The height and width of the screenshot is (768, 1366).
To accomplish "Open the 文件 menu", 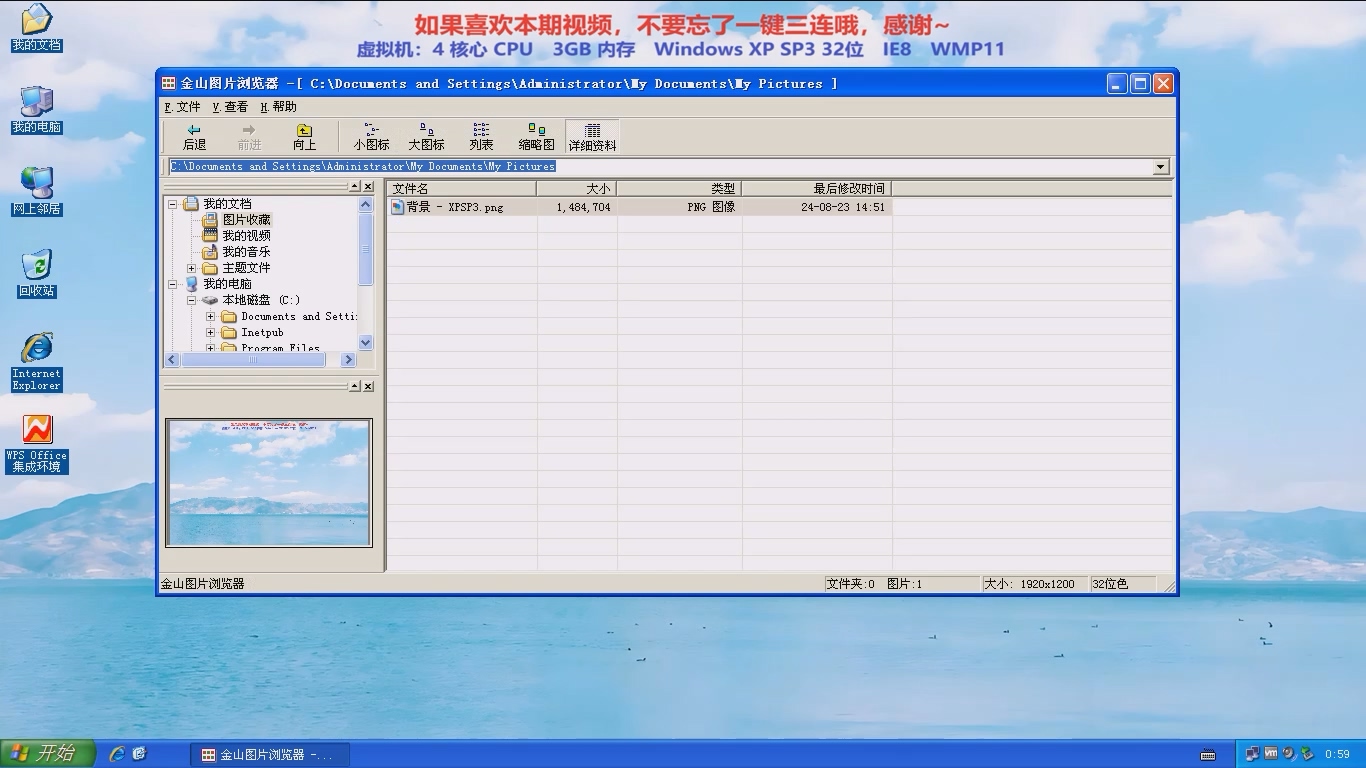I will [x=182, y=107].
